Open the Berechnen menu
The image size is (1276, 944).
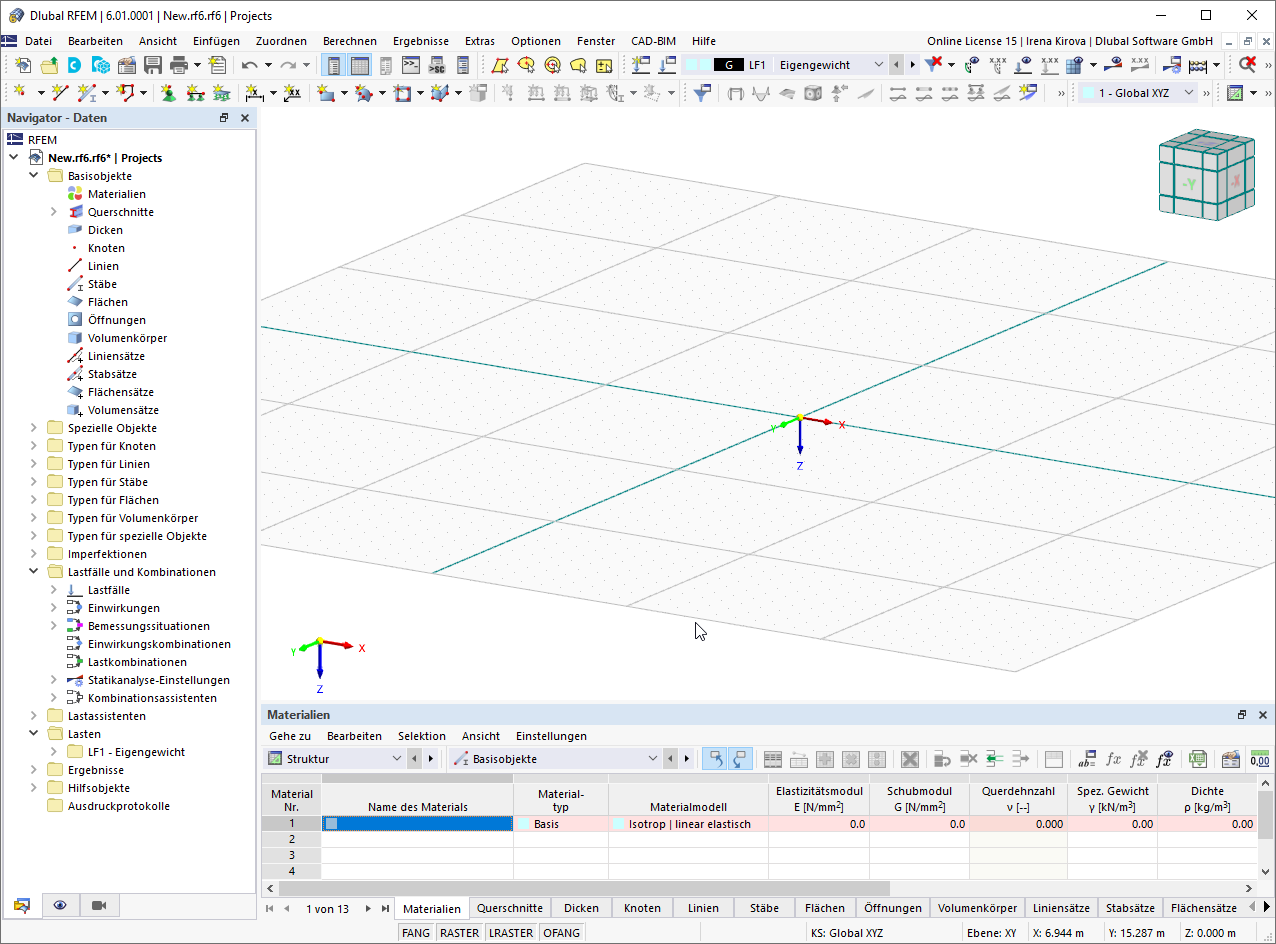(x=350, y=41)
